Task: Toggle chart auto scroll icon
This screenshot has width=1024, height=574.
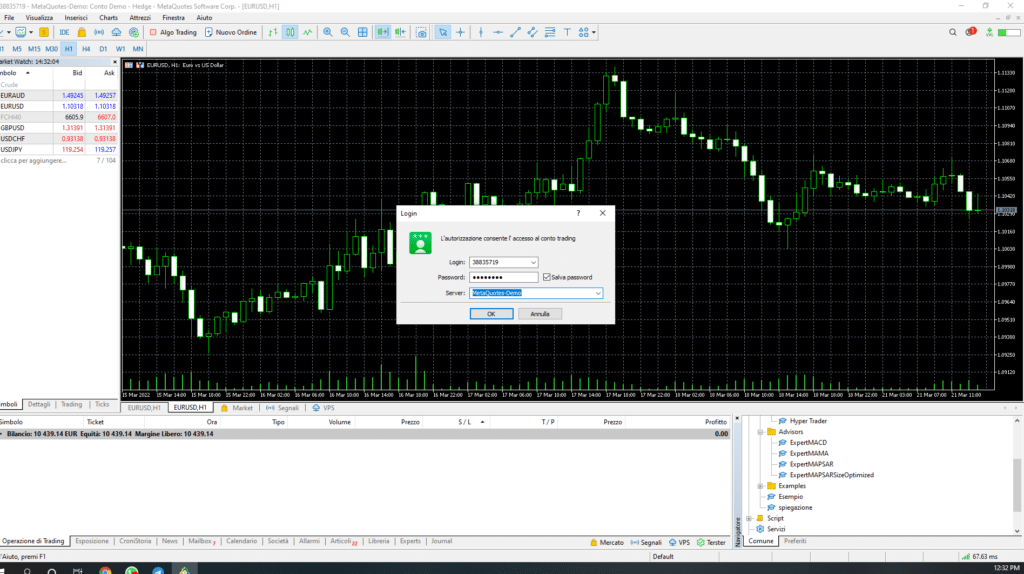Action: tap(383, 32)
